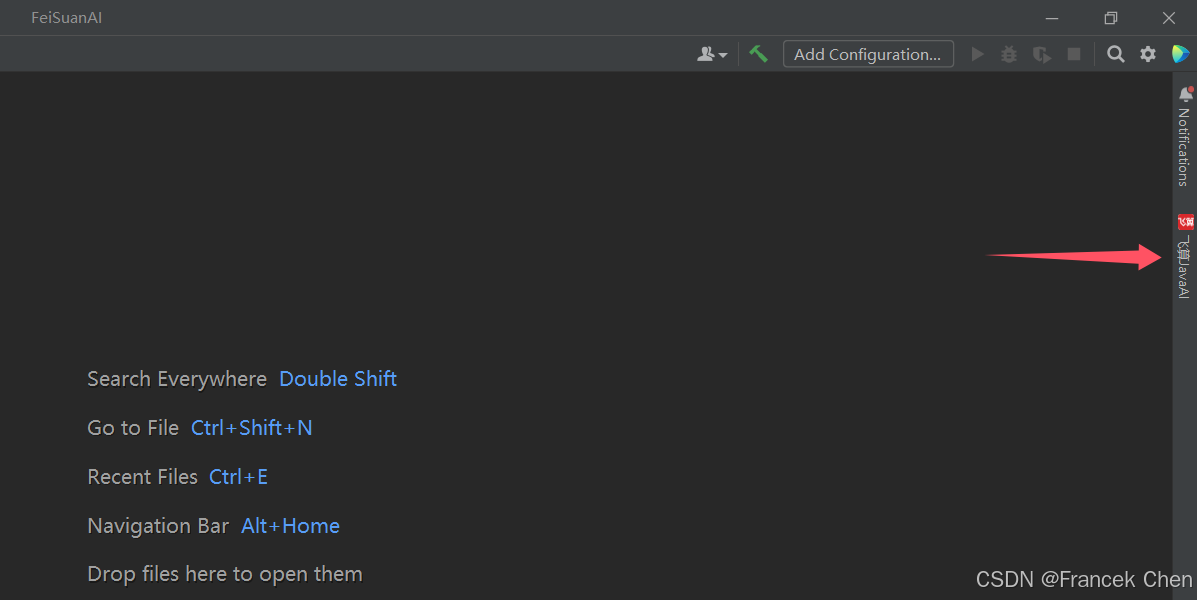The image size is (1197, 600).
Task: Click the Ctrl+Shift+N shortcut link
Action: [x=252, y=428]
